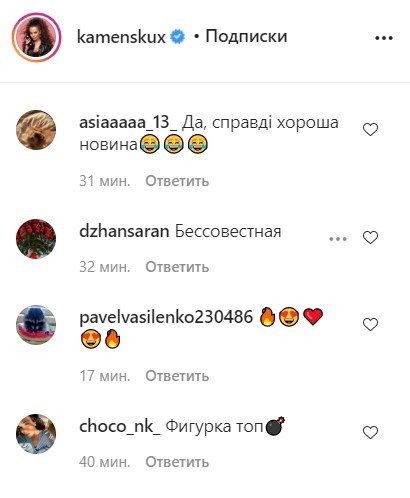Open comment options dots beside dzhansaran
Image resolution: width=410 pixels, height=498 pixels.
click(338, 239)
